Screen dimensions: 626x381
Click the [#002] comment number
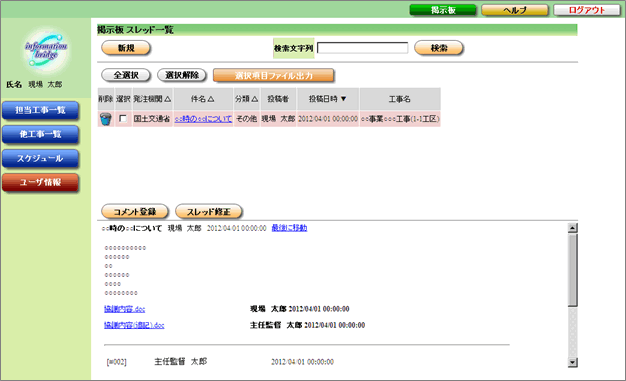point(117,362)
